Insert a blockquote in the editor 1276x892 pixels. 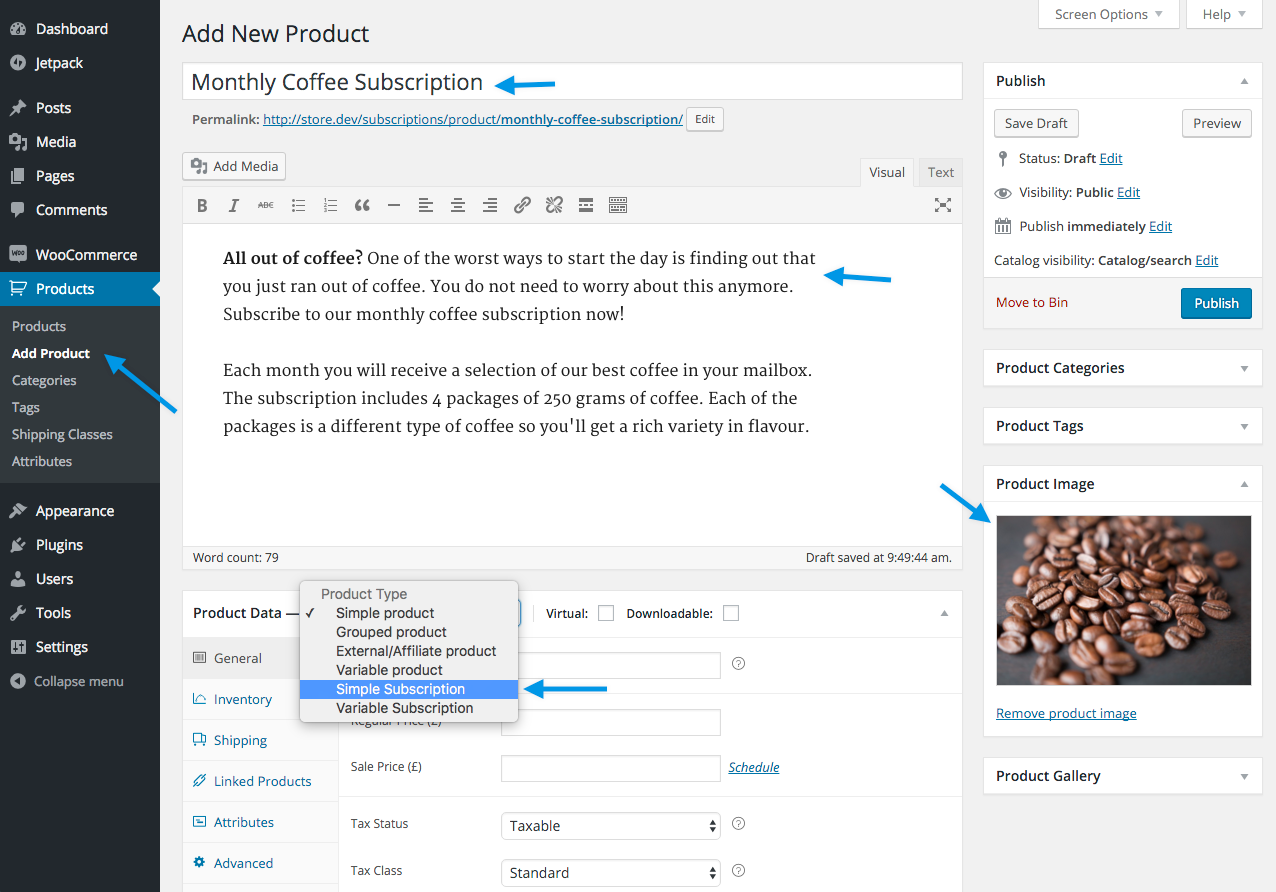click(362, 205)
